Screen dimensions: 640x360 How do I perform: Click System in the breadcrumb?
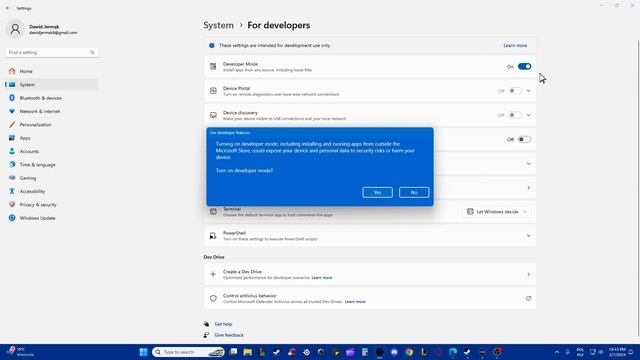click(x=218, y=25)
